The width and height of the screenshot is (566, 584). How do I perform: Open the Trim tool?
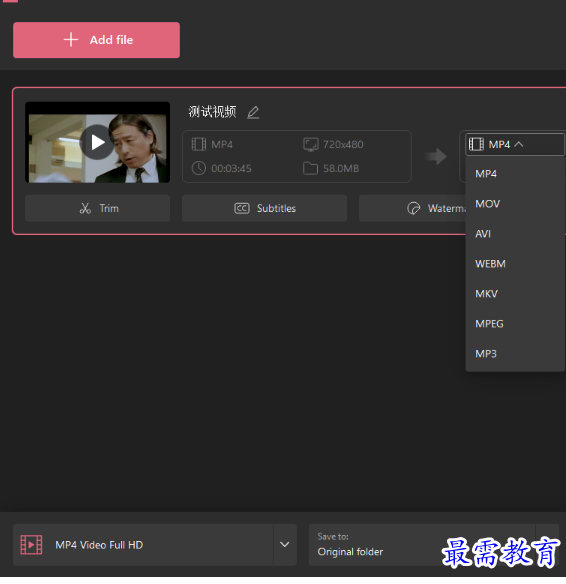pyautogui.click(x=98, y=208)
